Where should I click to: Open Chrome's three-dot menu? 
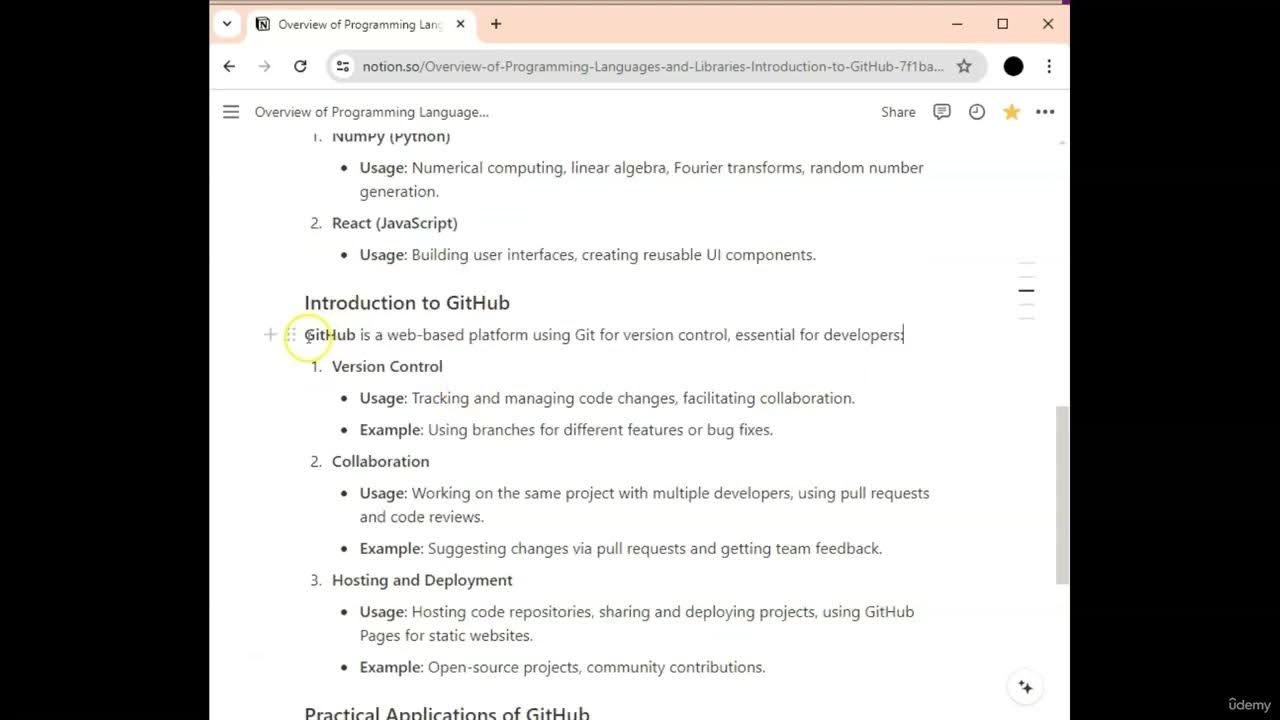pyautogui.click(x=1048, y=66)
